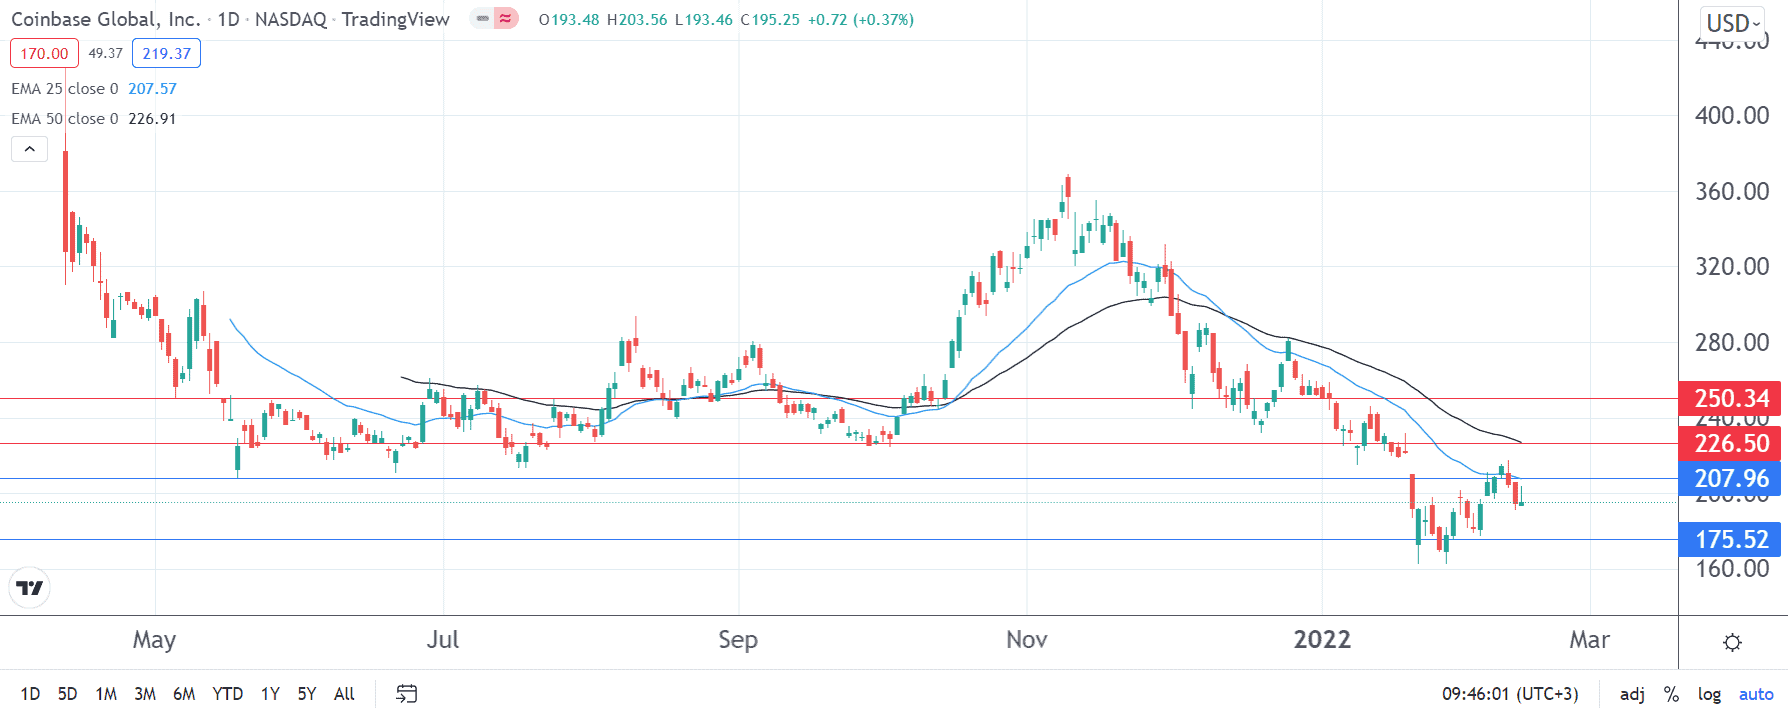
Task: Click the red 170.00 sell price button
Action: coord(45,53)
